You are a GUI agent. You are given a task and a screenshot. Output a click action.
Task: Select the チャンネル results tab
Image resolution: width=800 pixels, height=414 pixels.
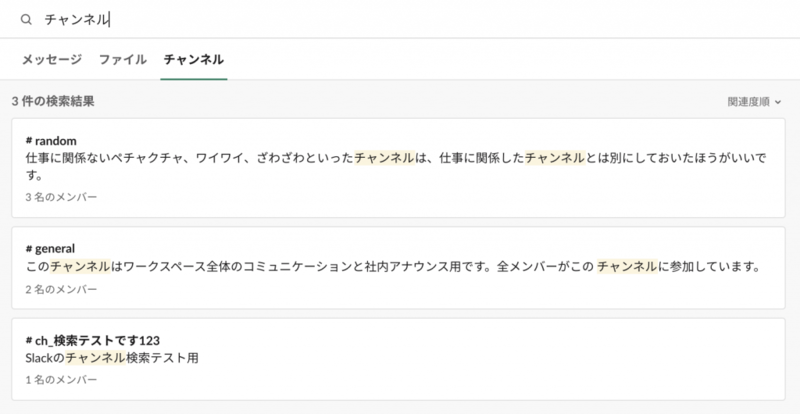(193, 60)
